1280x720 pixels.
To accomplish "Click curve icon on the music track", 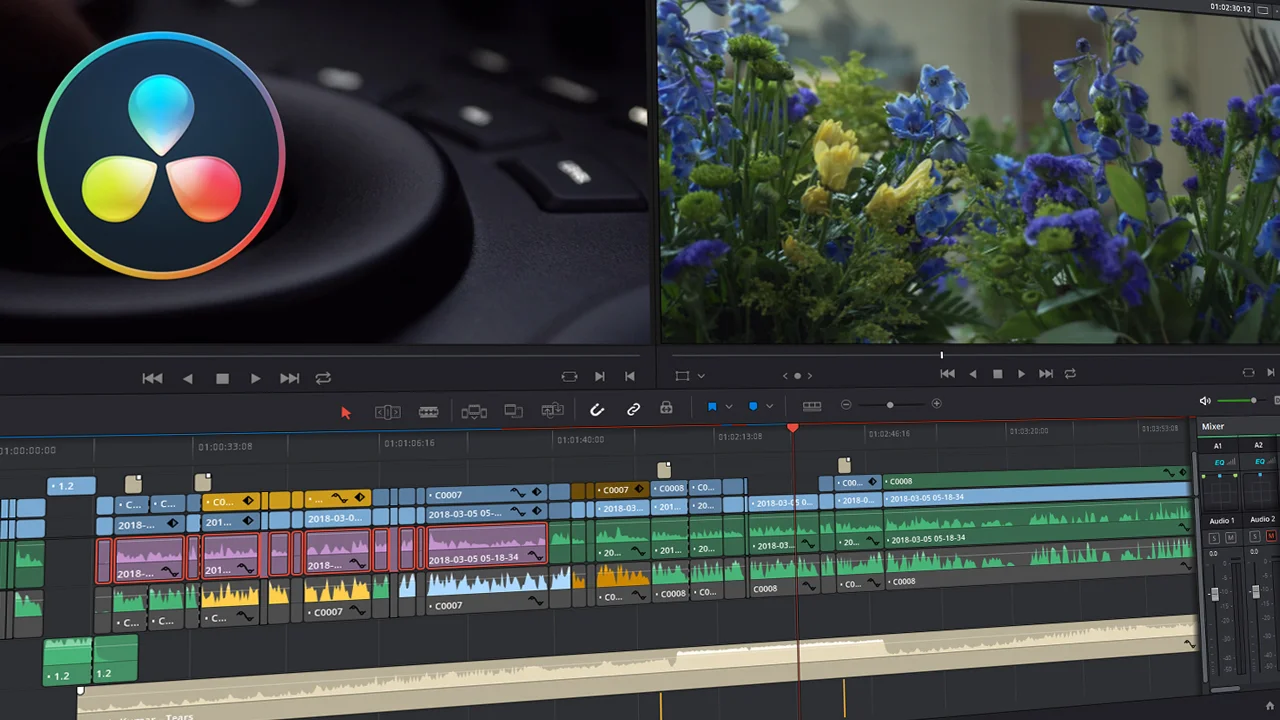I will (1191, 643).
